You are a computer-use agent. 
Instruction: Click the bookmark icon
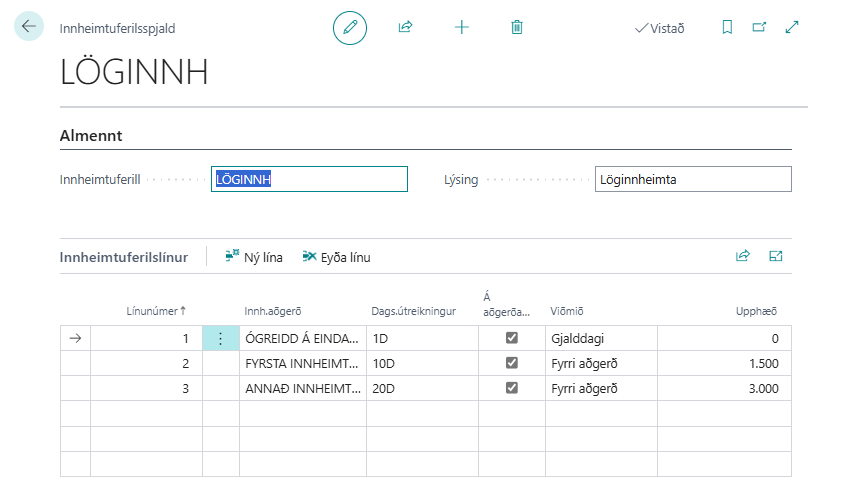(727, 28)
